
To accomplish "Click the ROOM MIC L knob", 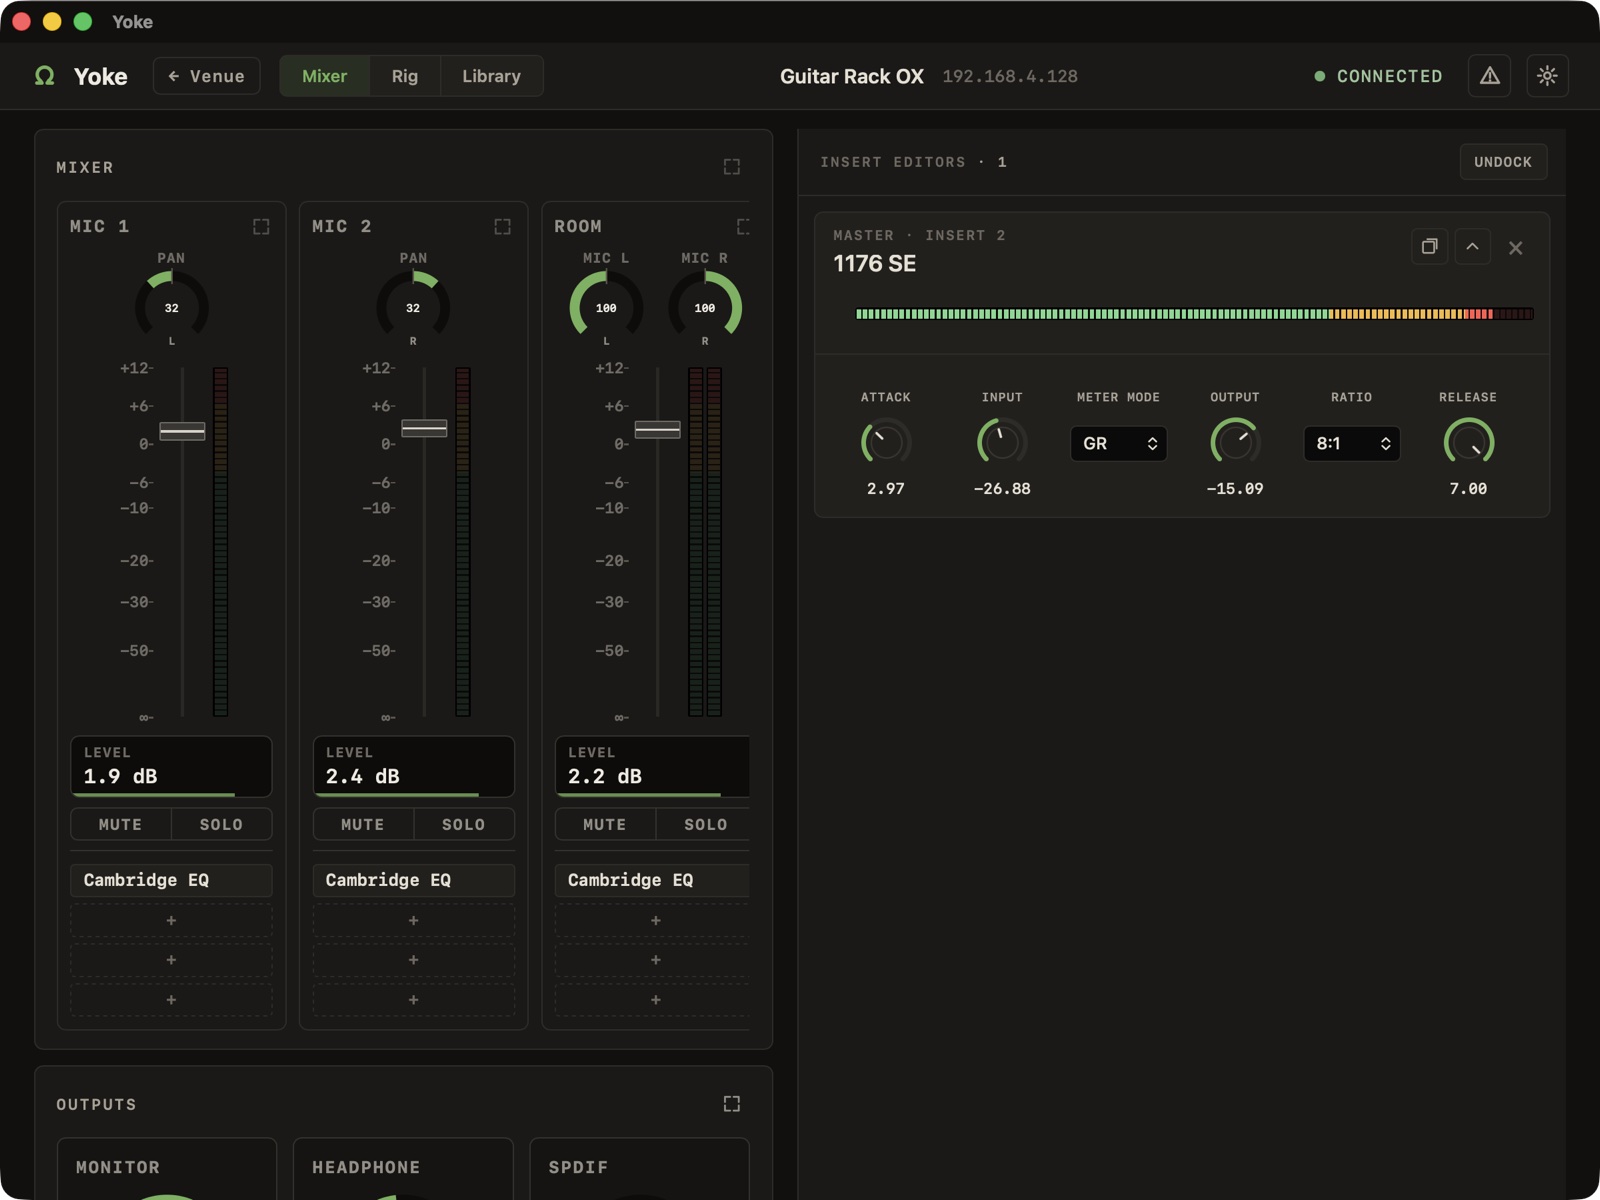I will (606, 307).
